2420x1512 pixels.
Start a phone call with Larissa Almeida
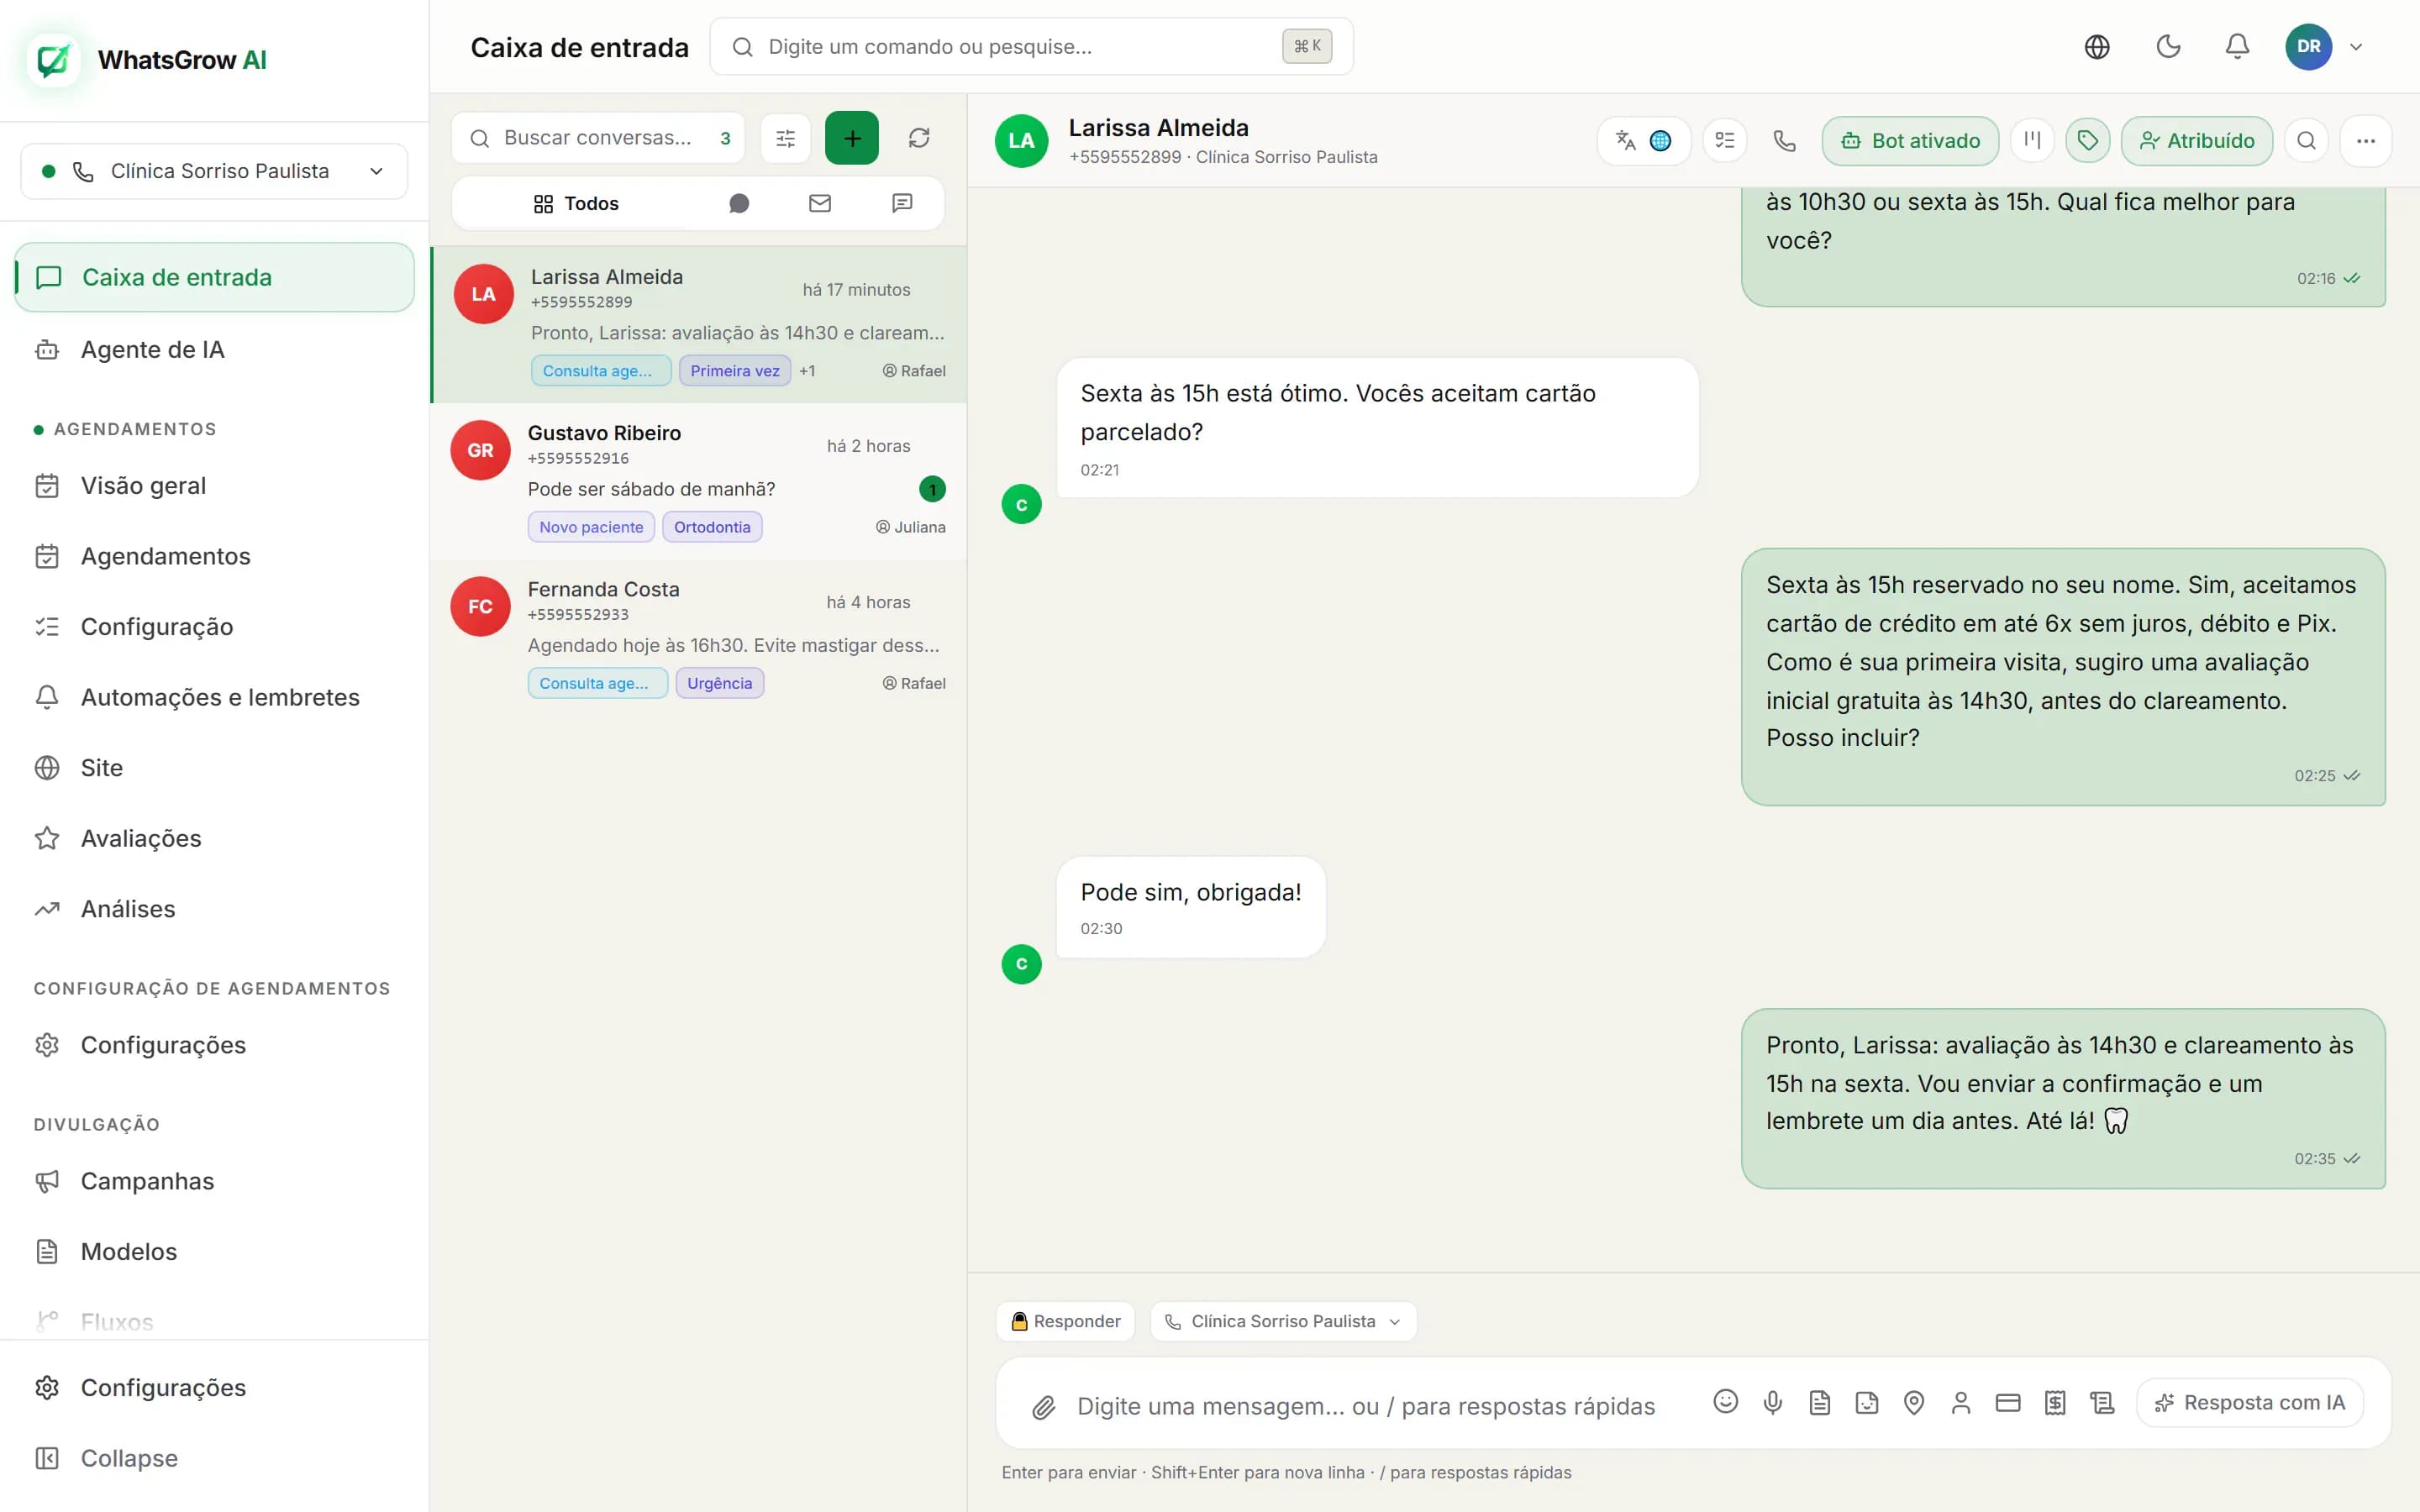coord(1784,141)
